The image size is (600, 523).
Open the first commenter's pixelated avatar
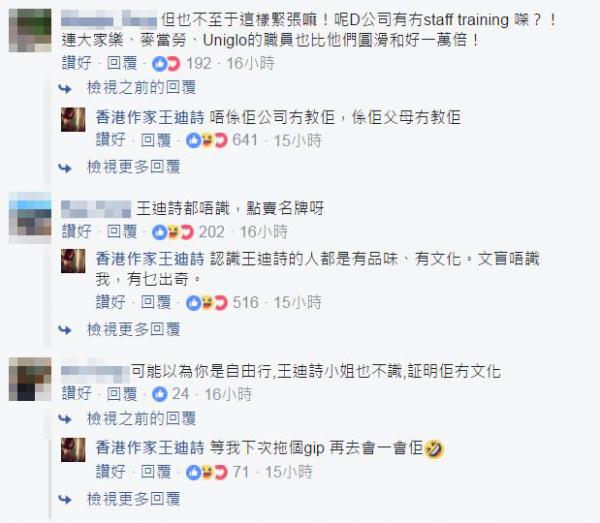pos(30,30)
